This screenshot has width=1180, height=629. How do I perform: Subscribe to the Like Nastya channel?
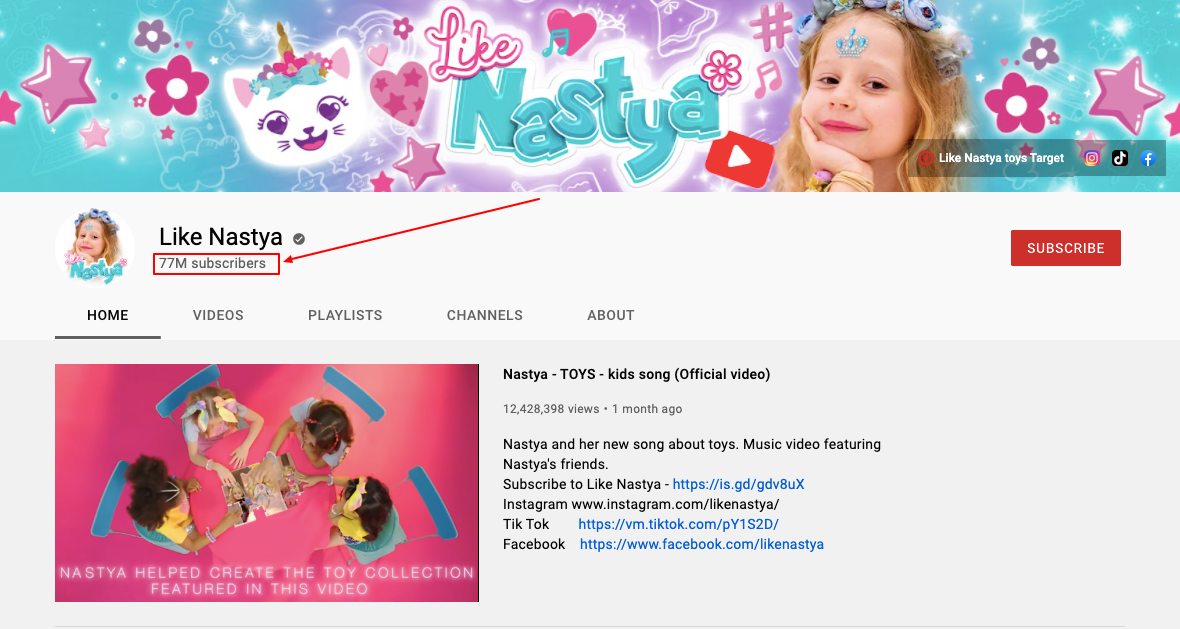1066,248
